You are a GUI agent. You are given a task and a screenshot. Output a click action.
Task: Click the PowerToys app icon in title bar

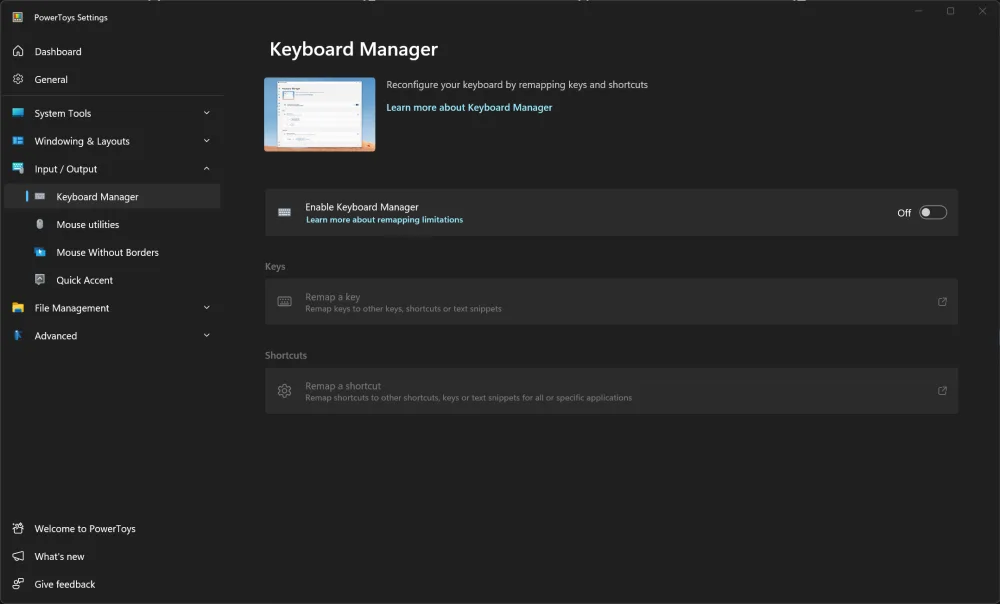click(18, 17)
